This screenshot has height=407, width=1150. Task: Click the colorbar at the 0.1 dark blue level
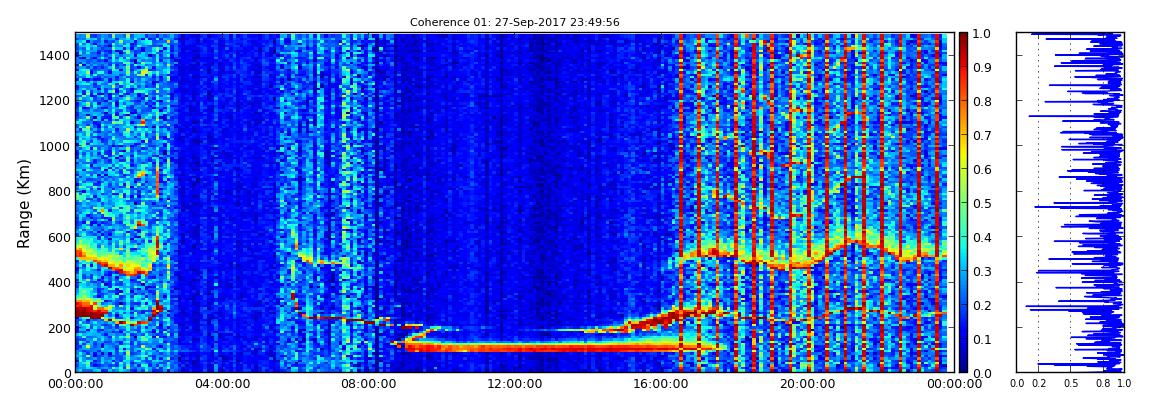(962, 339)
